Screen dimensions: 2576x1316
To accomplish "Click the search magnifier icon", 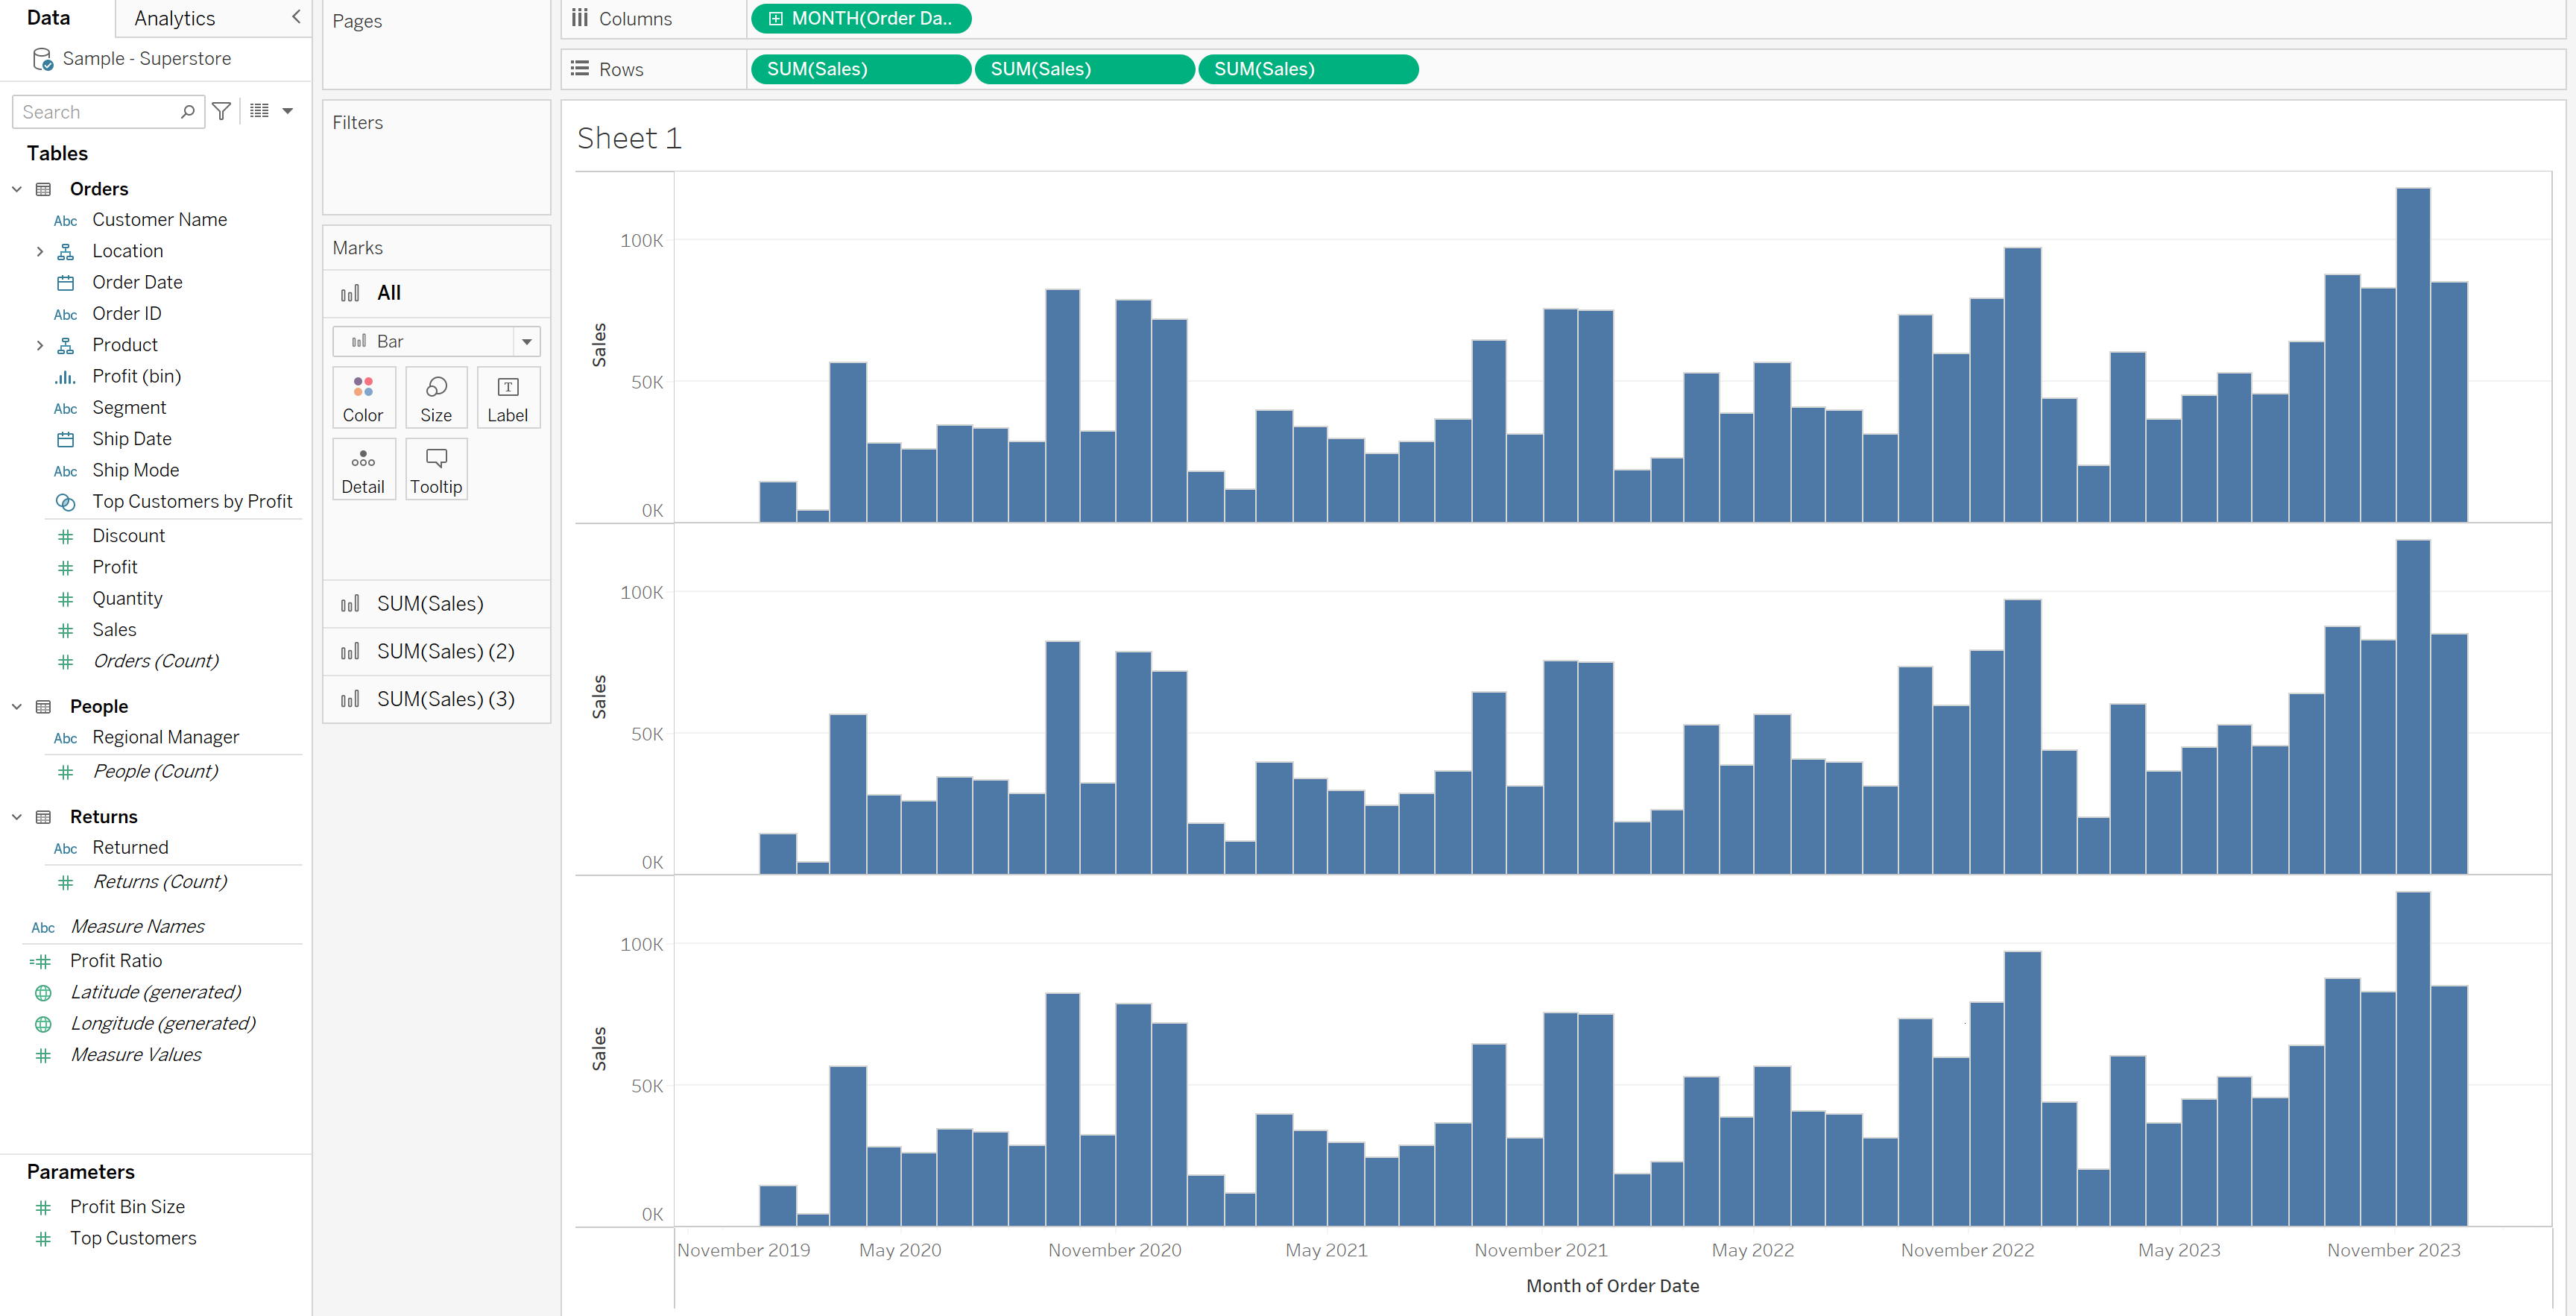I will click(x=187, y=111).
